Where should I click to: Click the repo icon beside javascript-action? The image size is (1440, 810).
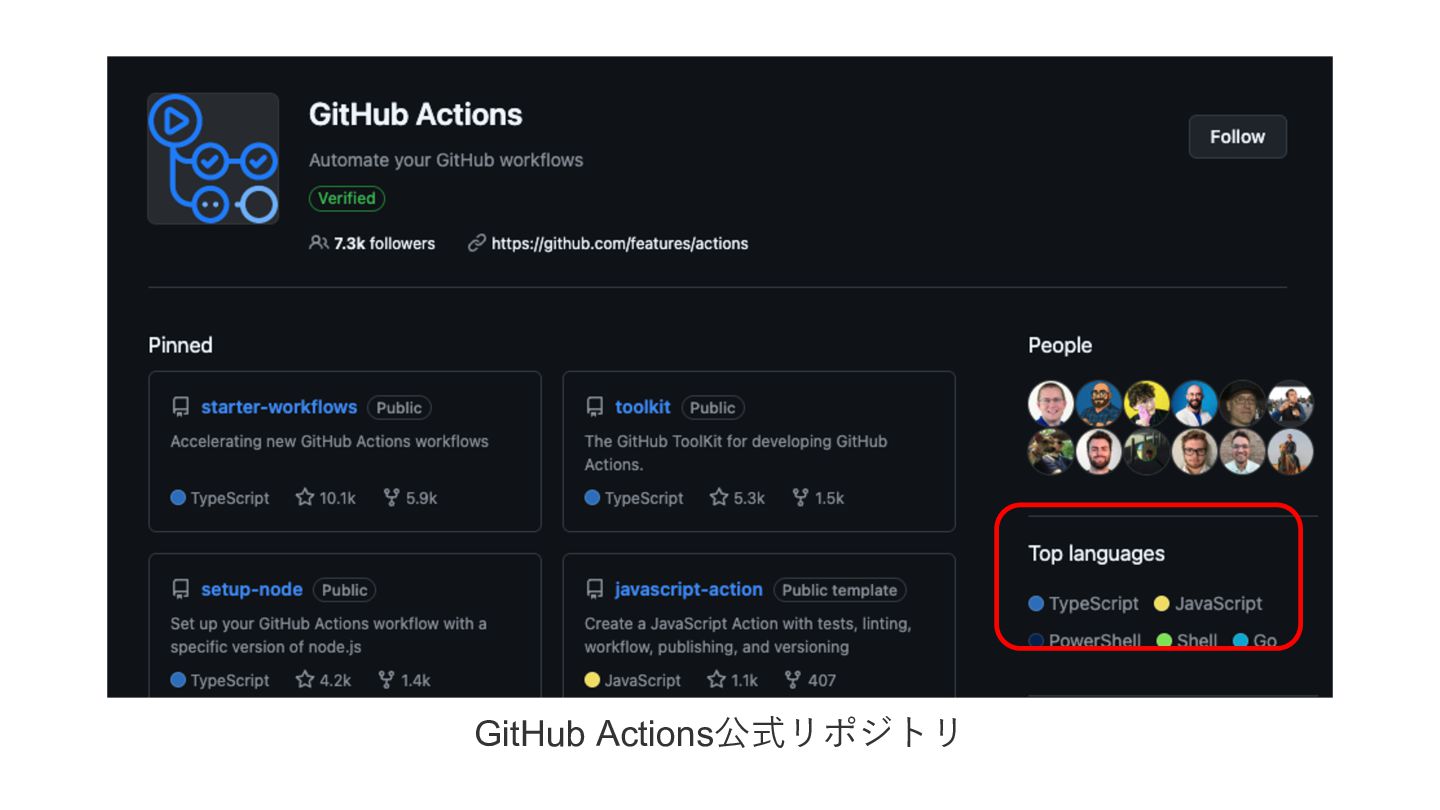pyautogui.click(x=595, y=589)
